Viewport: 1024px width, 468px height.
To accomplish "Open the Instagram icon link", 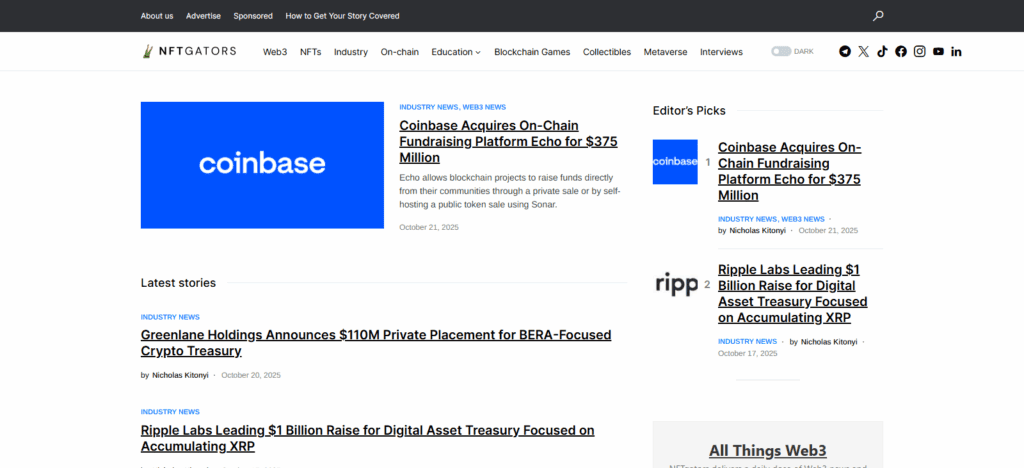I will [x=920, y=52].
